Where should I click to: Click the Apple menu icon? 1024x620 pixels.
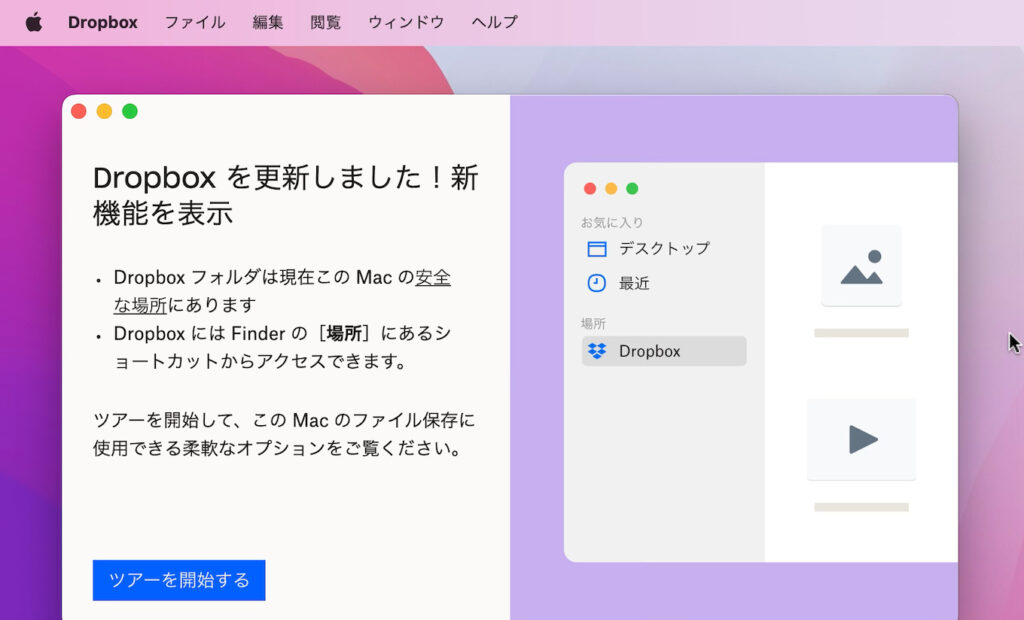point(35,21)
